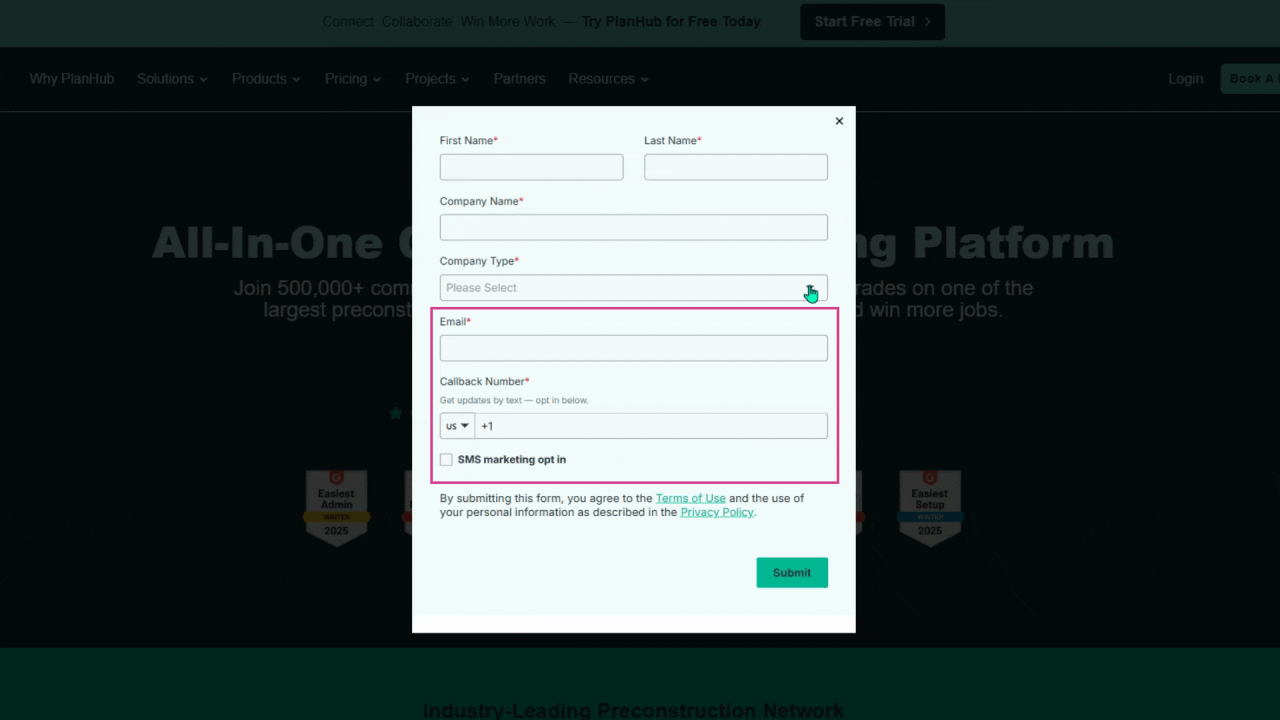Click the Callback Number phone field
1280x720 pixels.
[651, 426]
